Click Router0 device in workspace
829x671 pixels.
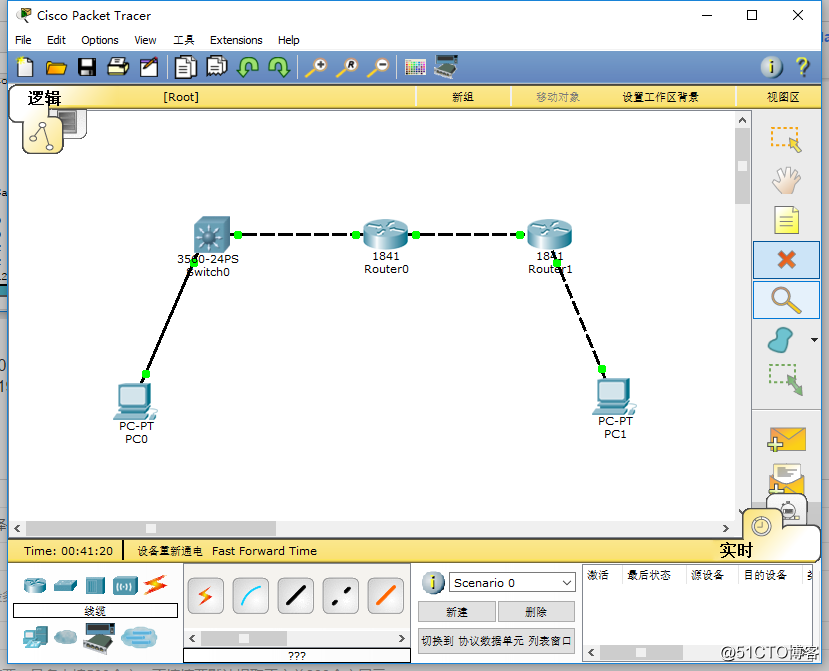385,234
